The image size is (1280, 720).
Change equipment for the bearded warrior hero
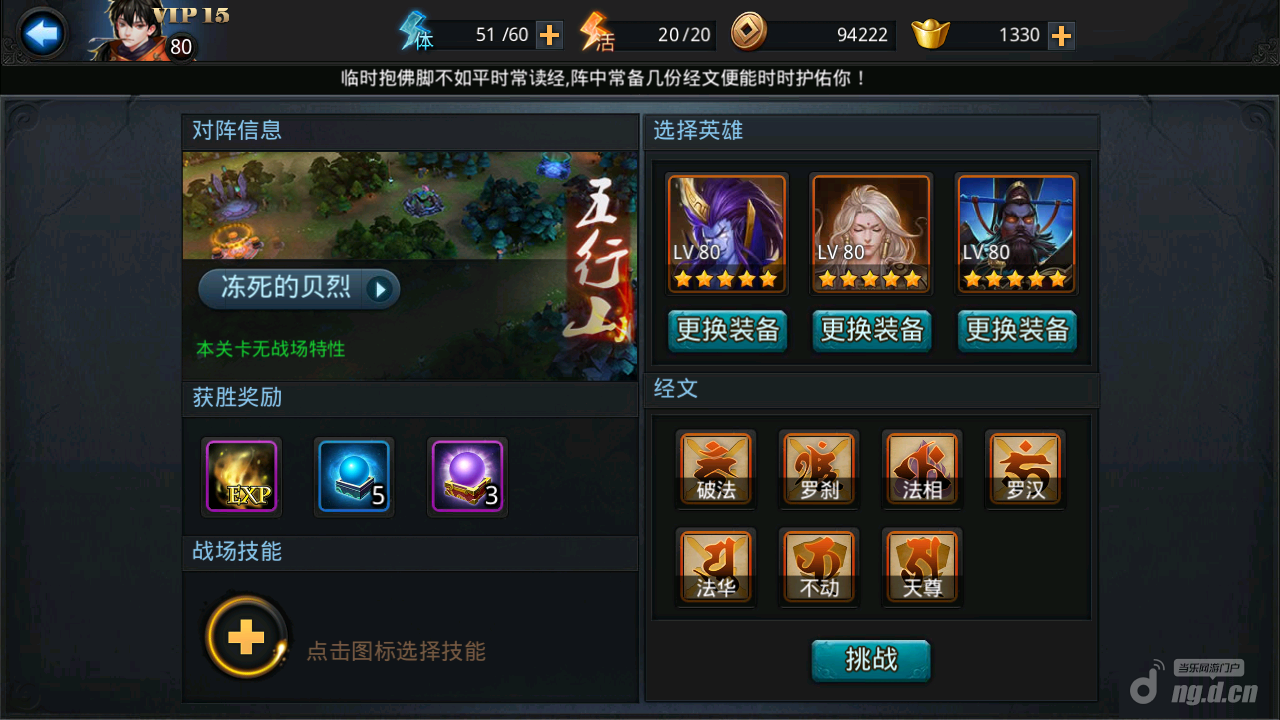(x=1017, y=330)
